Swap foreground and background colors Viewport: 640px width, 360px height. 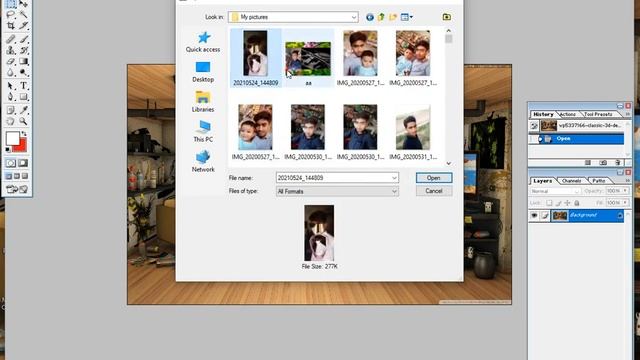tap(24, 133)
